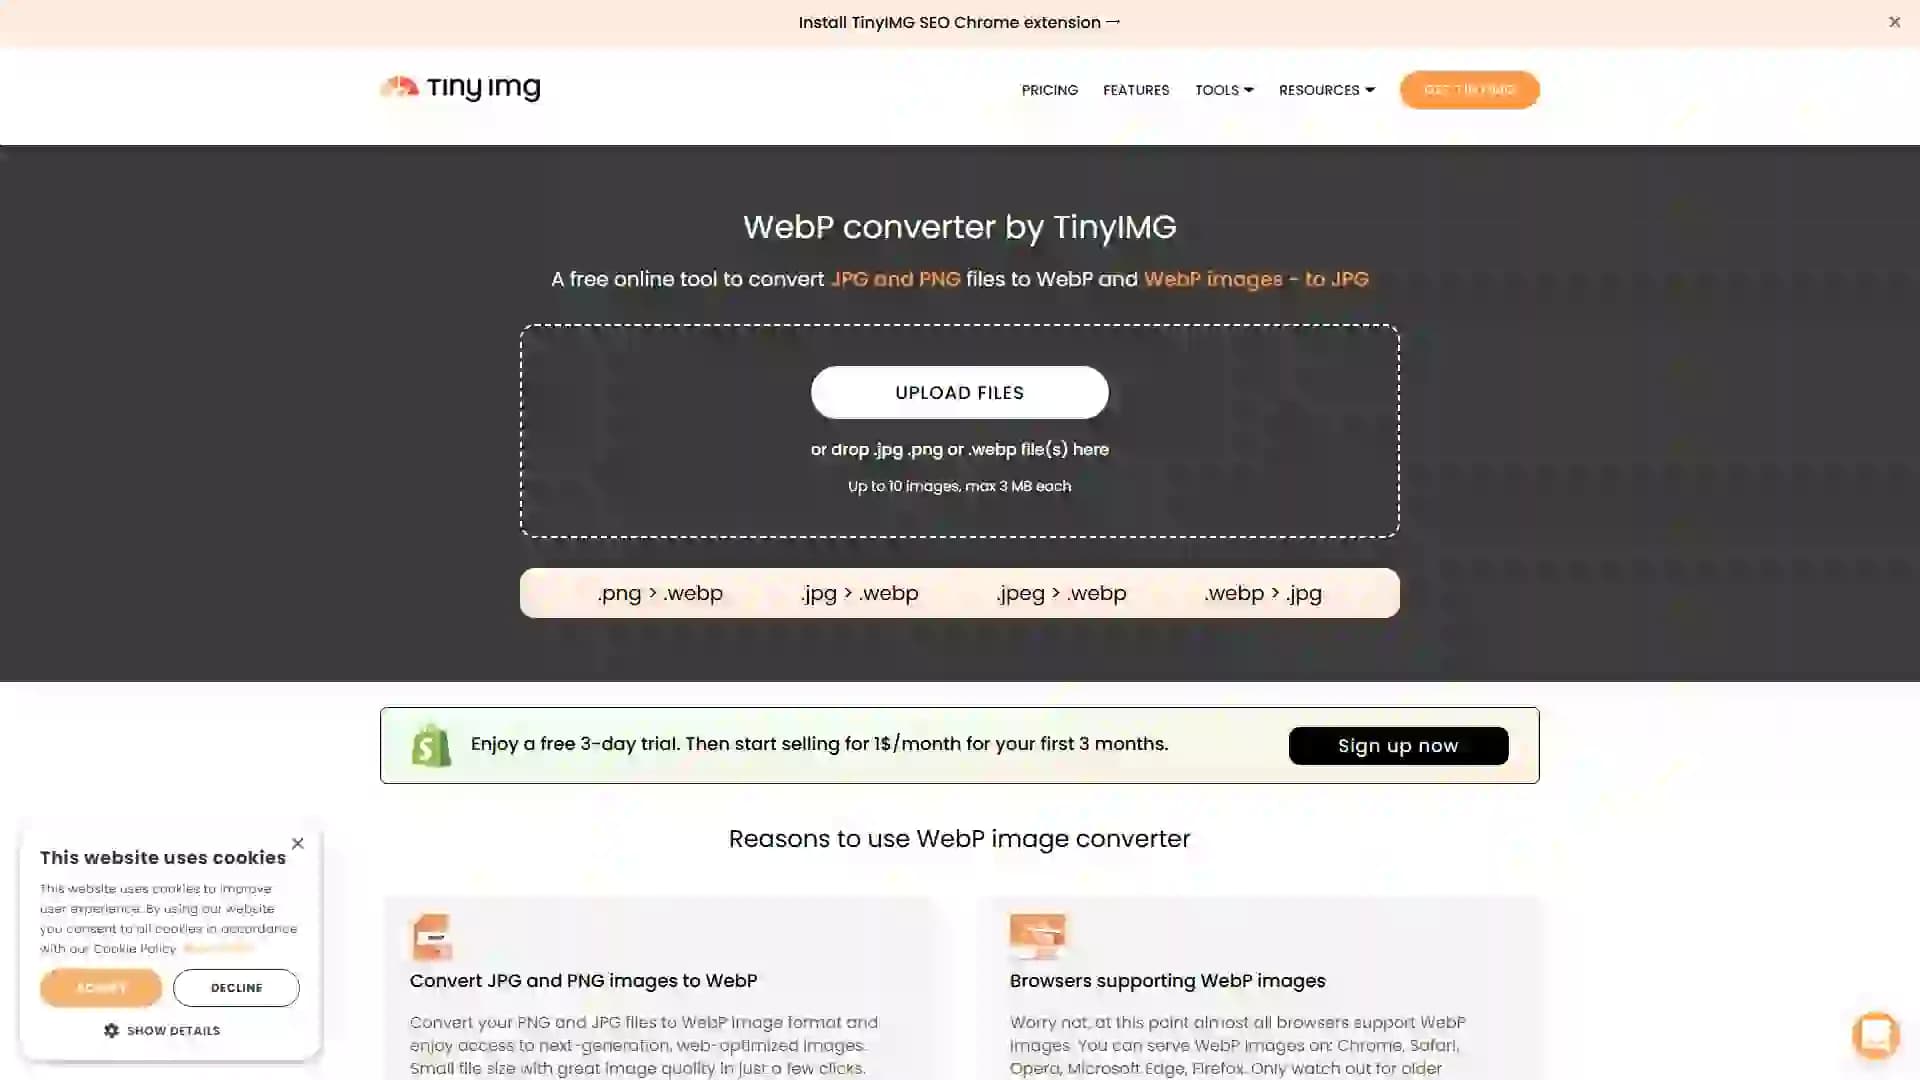Click the JPEG to WebP conversion icon
1920x1080 pixels.
pos(1062,592)
